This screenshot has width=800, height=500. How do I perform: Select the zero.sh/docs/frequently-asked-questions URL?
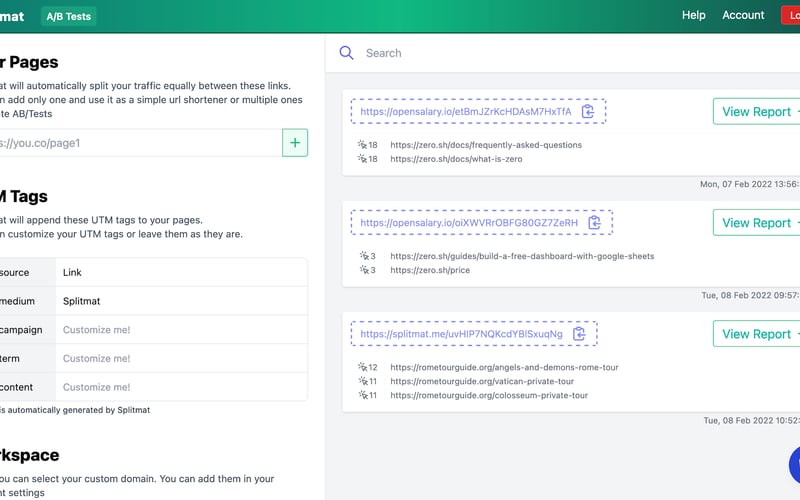[x=486, y=145]
